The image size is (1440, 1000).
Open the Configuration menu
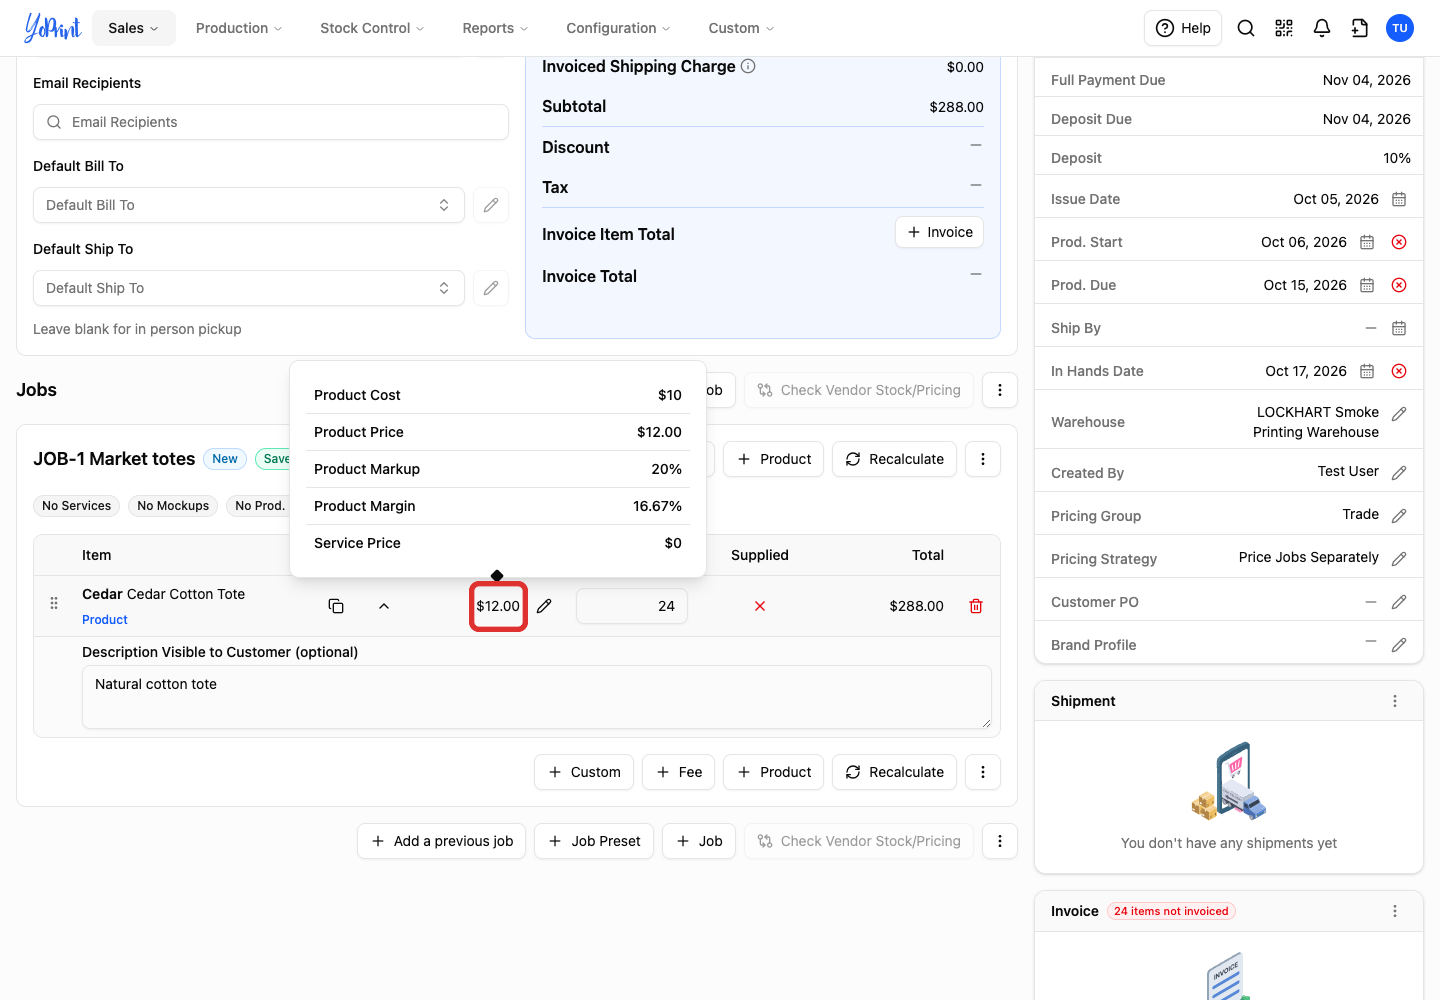618,28
